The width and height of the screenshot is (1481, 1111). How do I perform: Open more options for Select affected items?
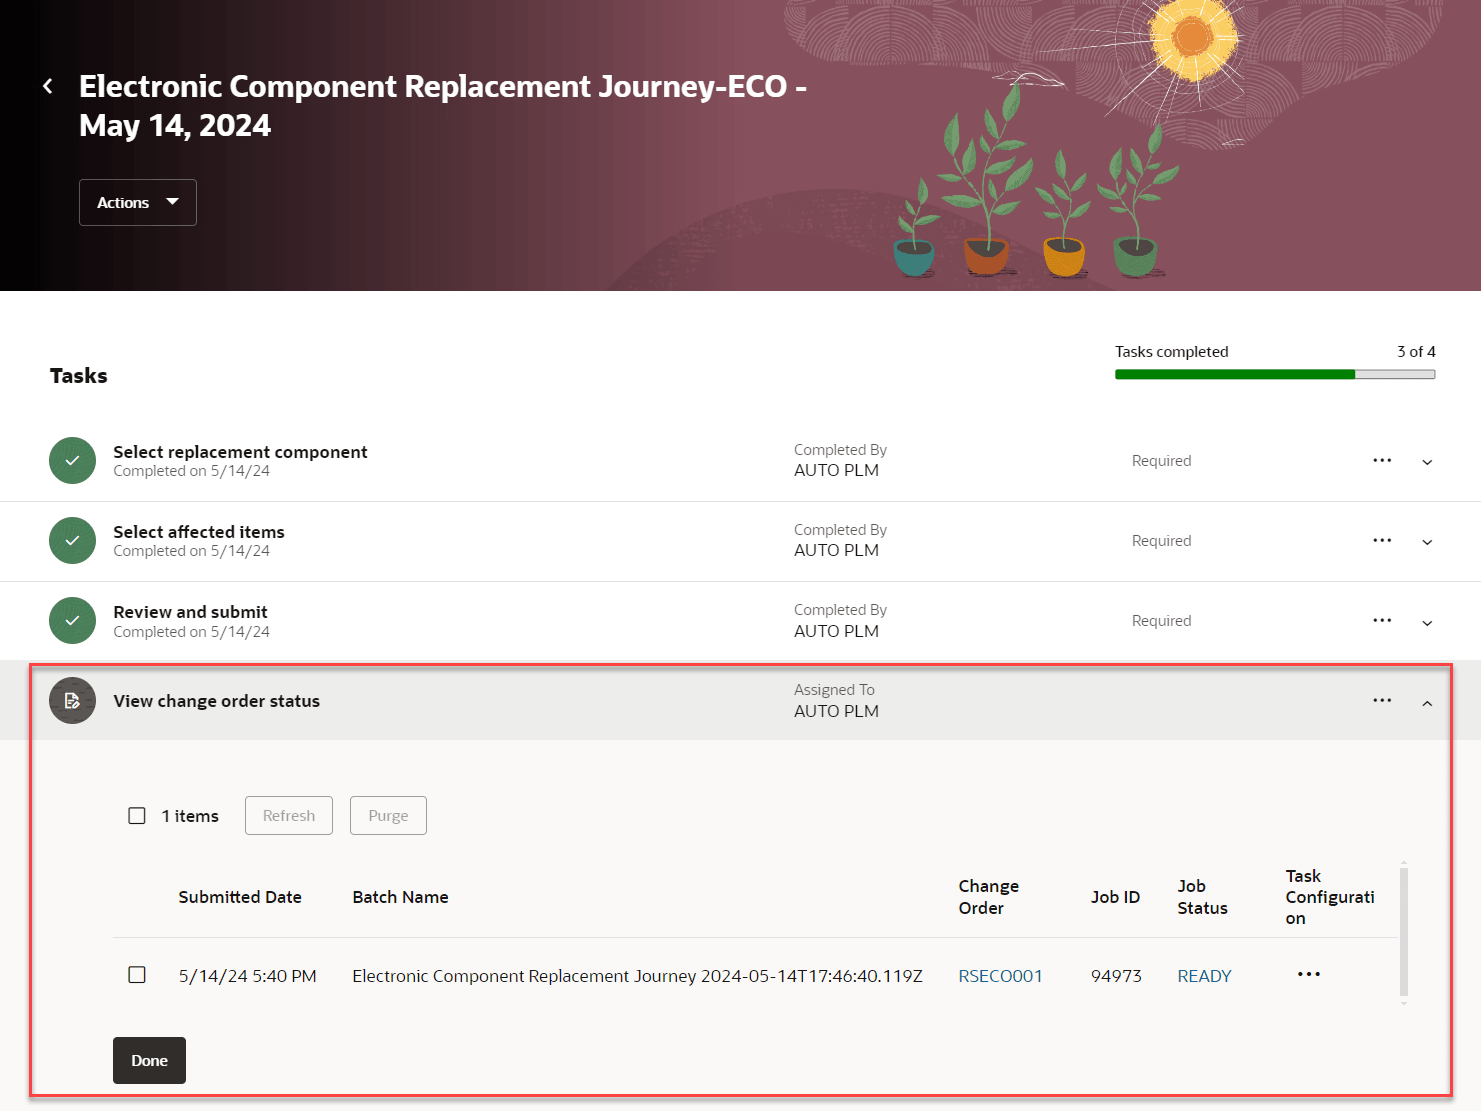click(x=1382, y=541)
